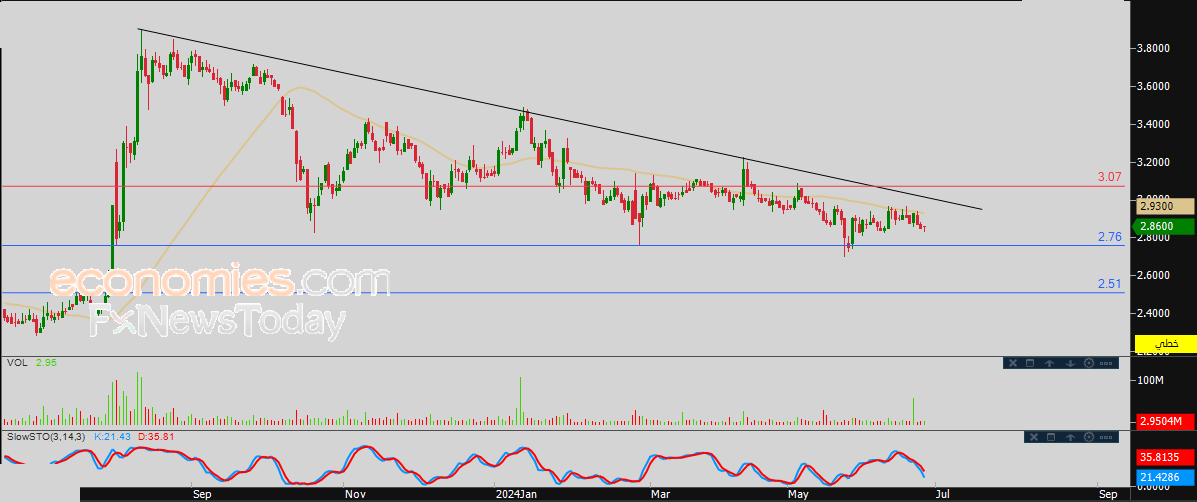
Task: Select the red 3.07 resistance line label
Action: click(1110, 176)
